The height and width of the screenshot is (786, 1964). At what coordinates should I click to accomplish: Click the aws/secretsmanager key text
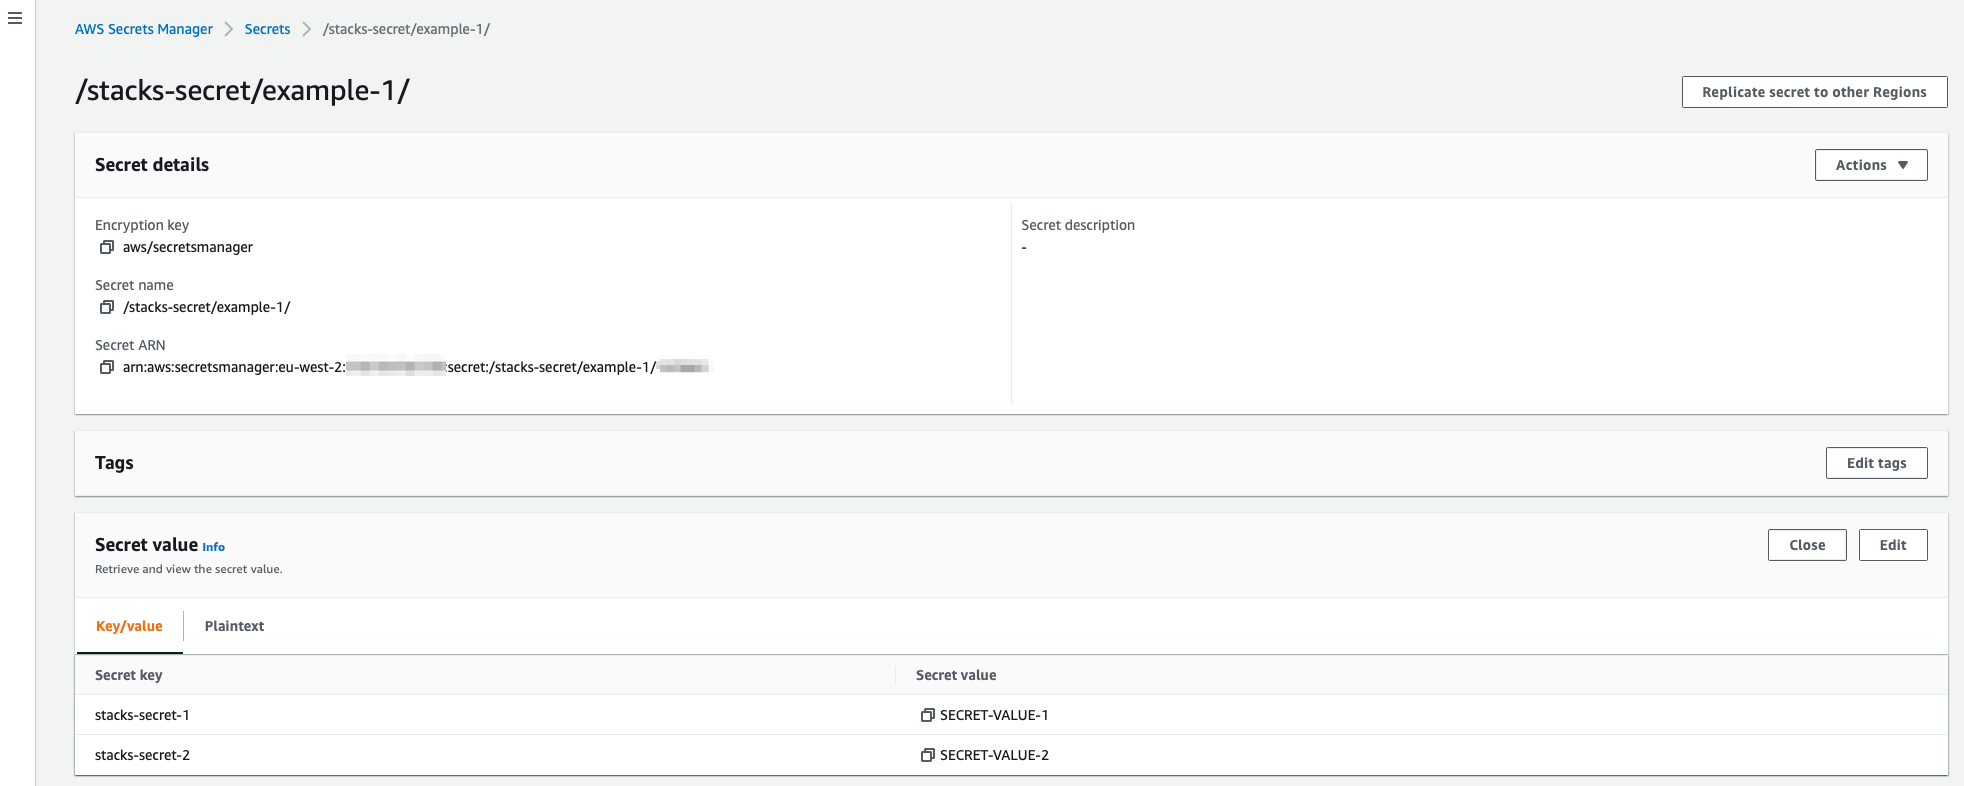[x=188, y=247]
